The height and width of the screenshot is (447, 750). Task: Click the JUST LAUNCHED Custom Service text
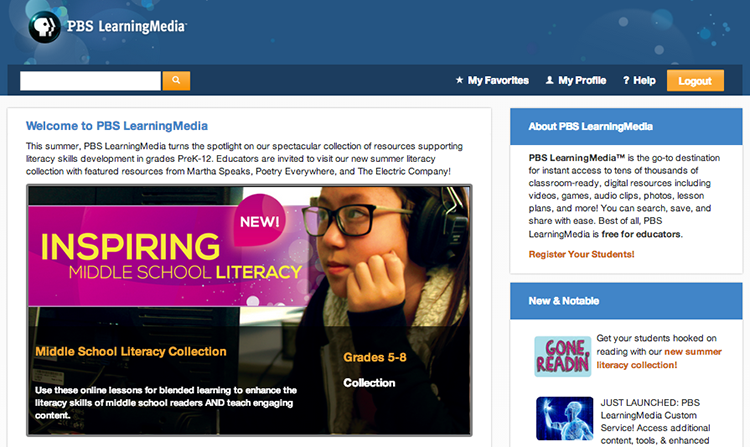[x=655, y=422]
